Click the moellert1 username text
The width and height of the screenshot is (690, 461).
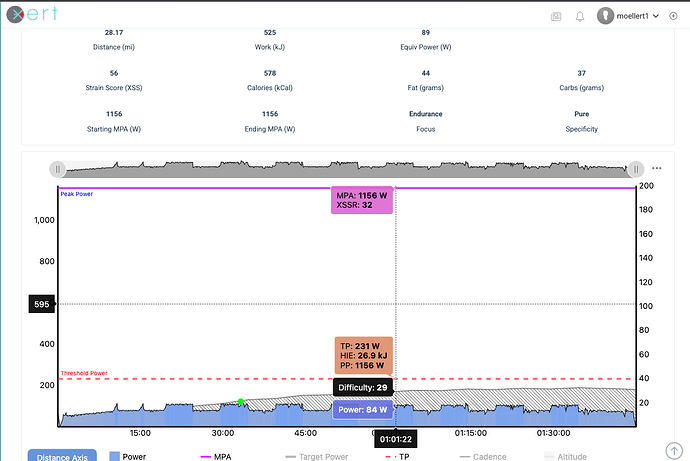click(632, 16)
